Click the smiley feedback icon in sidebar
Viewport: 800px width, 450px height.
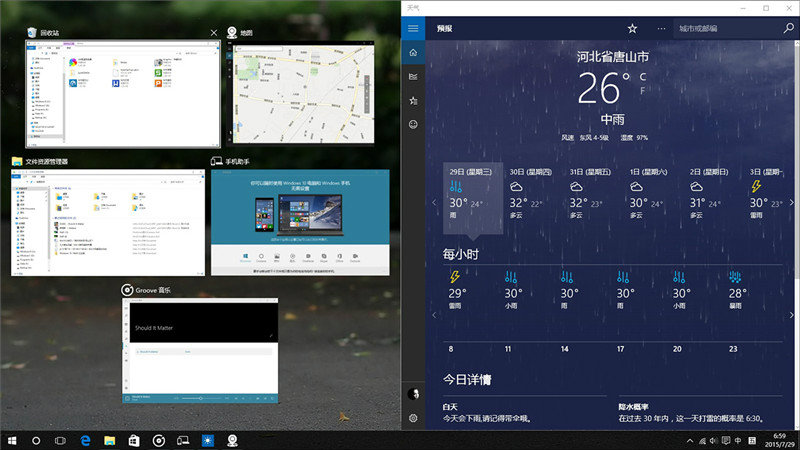tap(412, 124)
